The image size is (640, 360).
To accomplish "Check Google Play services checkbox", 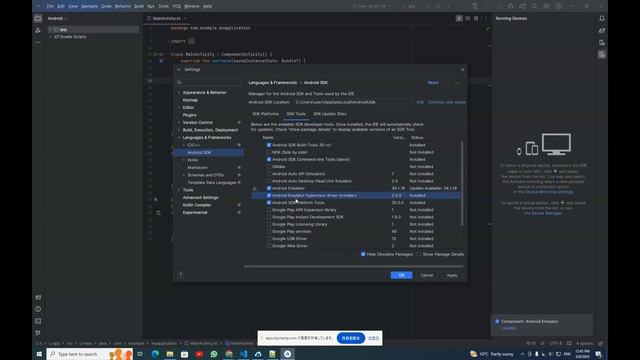I will tap(269, 231).
